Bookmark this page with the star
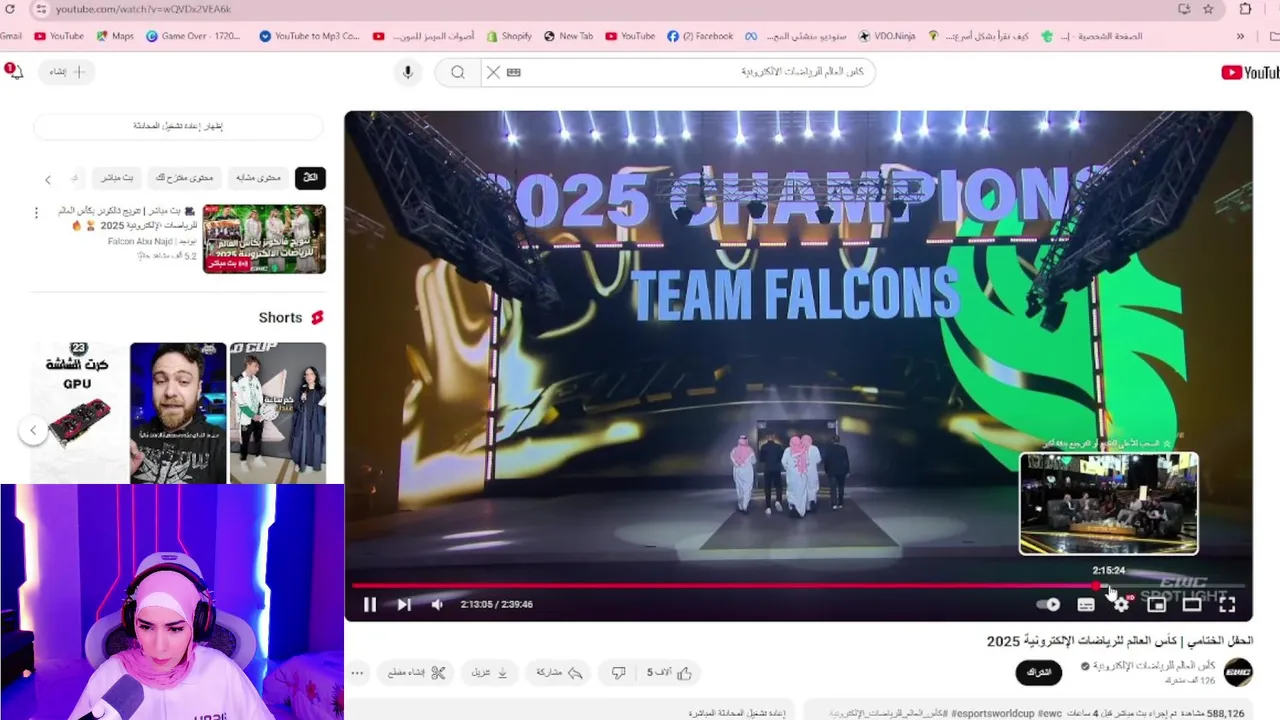The image size is (1280, 720). coord(1208,9)
